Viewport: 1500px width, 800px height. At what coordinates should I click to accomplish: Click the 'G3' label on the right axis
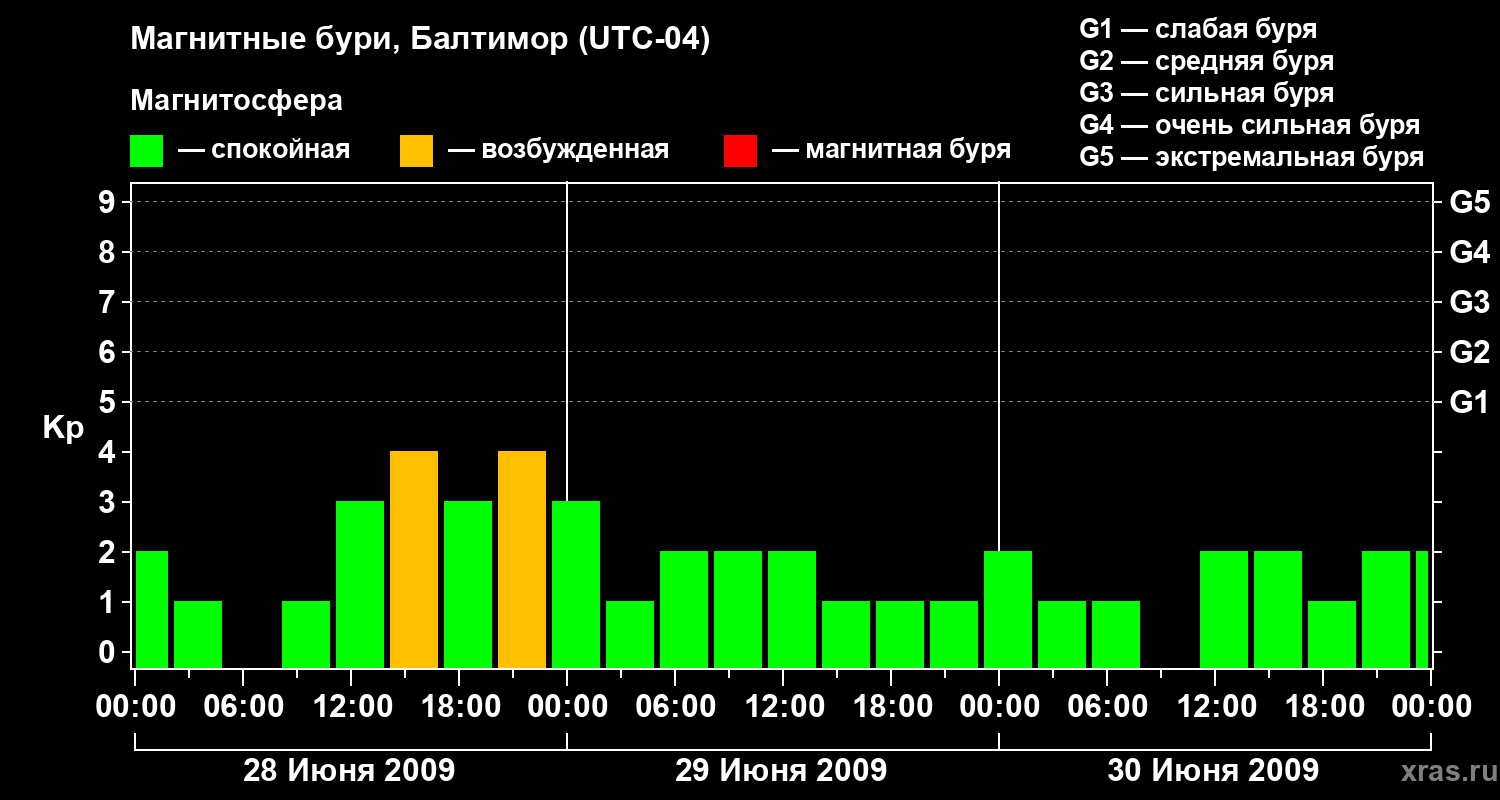pos(1469,303)
